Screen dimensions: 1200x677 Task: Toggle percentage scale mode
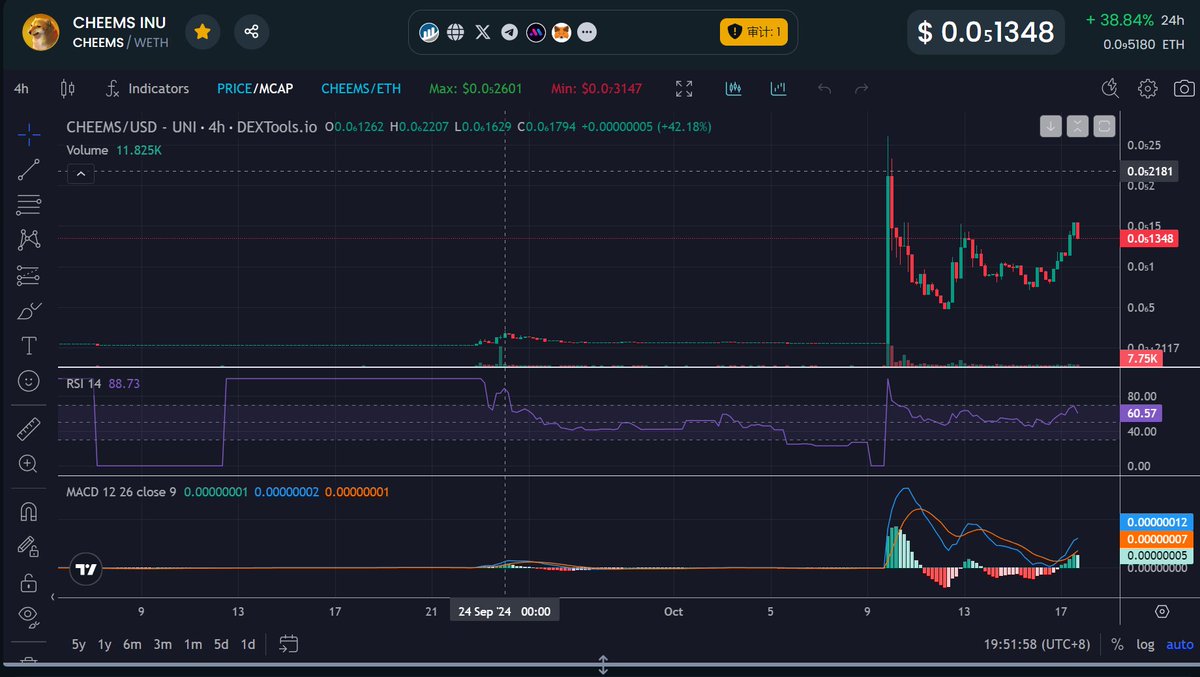tap(1117, 644)
